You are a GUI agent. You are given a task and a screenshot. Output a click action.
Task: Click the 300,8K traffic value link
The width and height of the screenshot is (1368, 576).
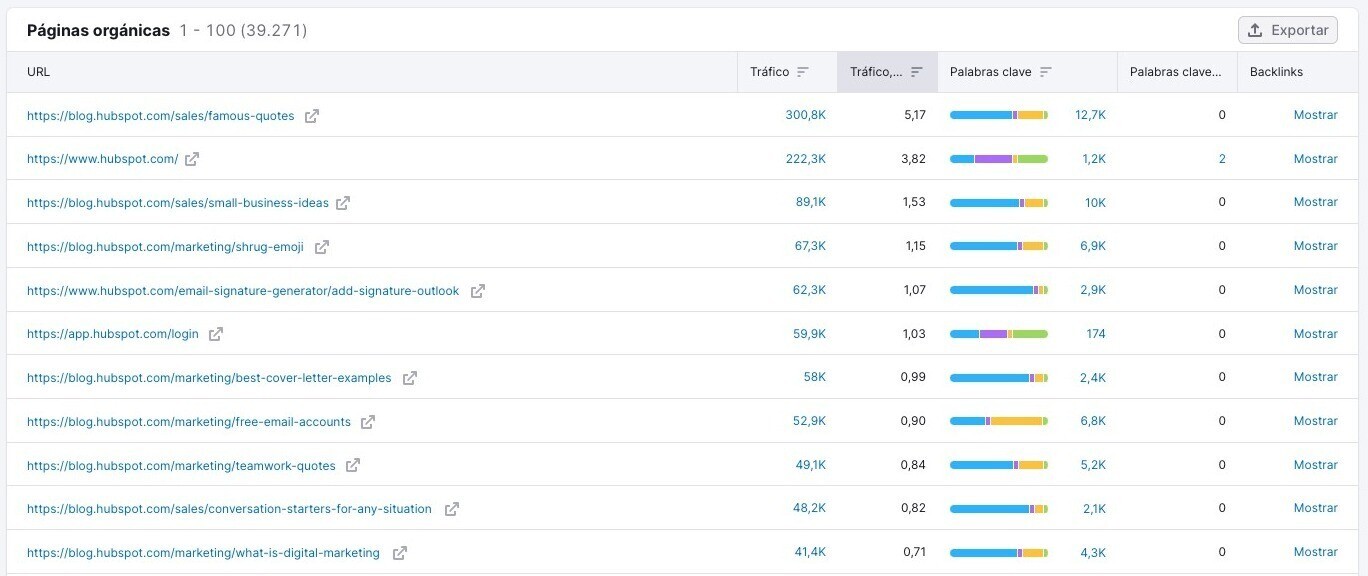[x=806, y=115]
